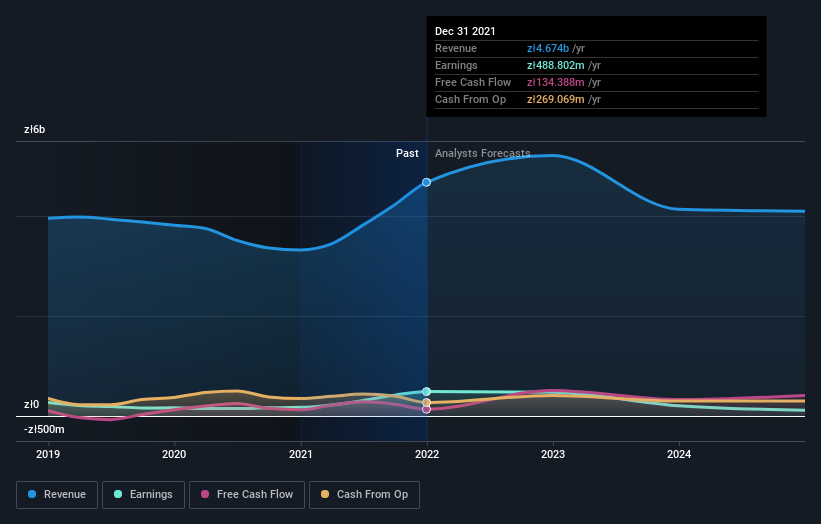Toggle the Cash From Op legend button
The width and height of the screenshot is (821, 524).
pos(364,495)
